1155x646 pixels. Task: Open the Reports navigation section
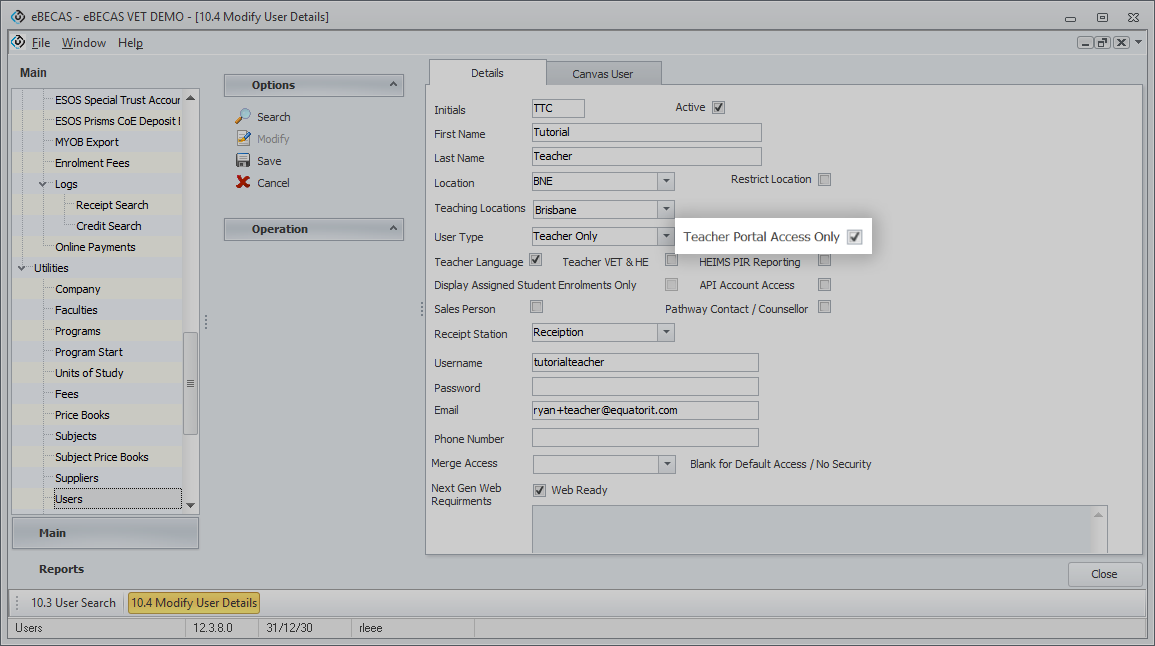pyautogui.click(x=62, y=569)
